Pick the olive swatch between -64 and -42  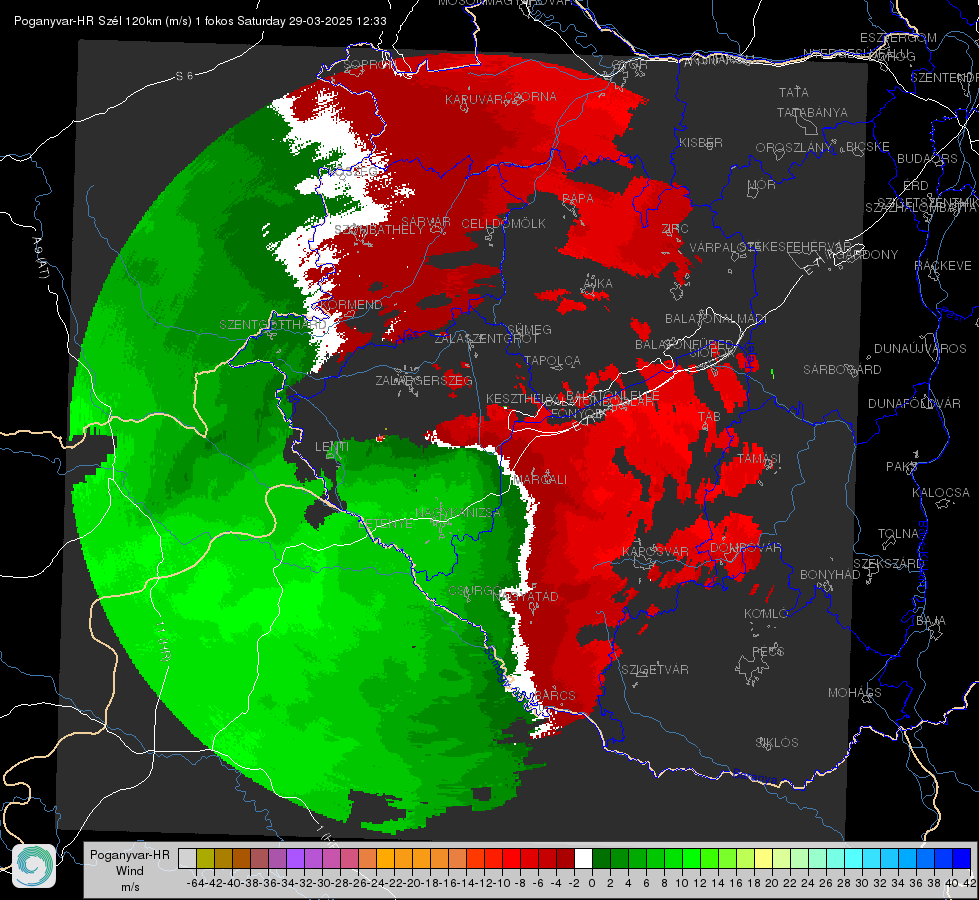(205, 858)
